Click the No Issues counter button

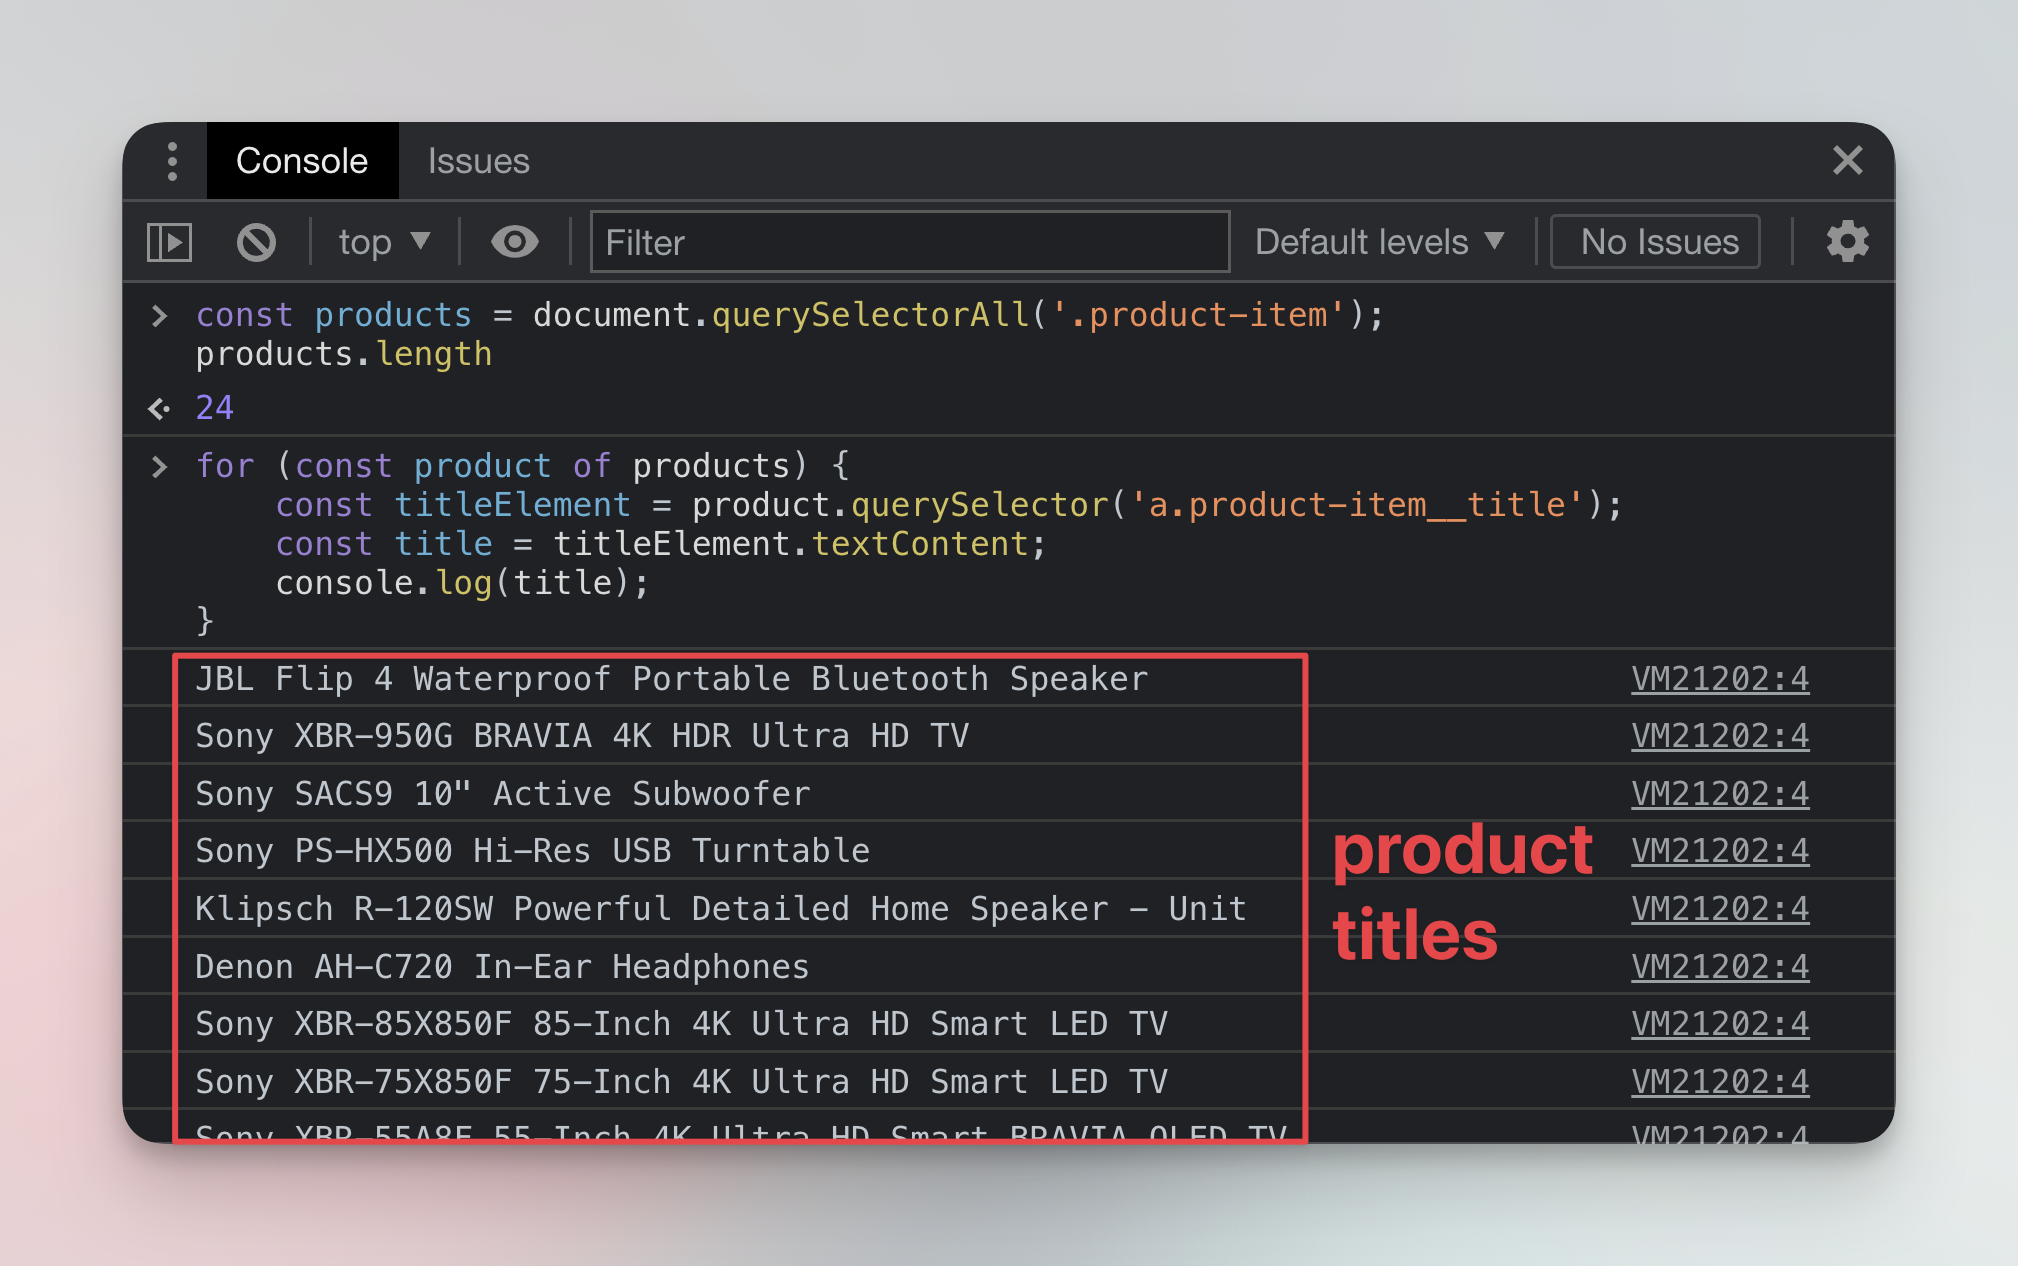pos(1654,241)
